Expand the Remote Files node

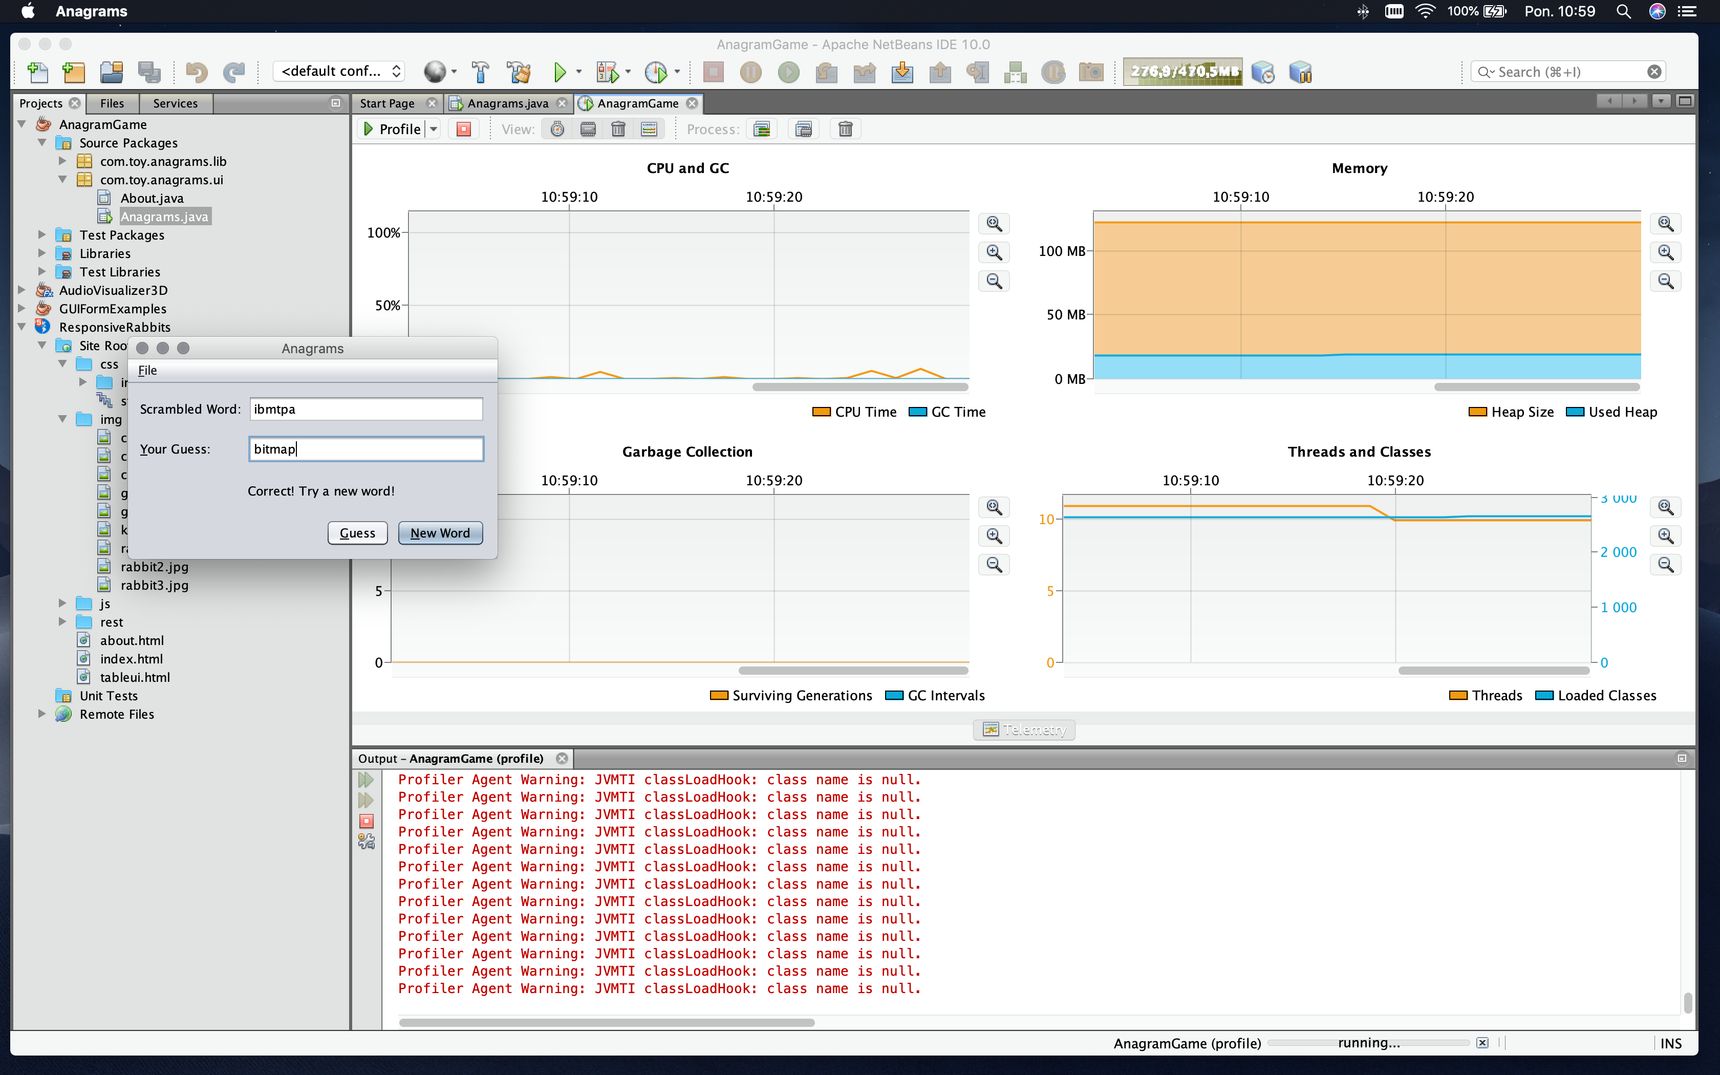[42, 714]
